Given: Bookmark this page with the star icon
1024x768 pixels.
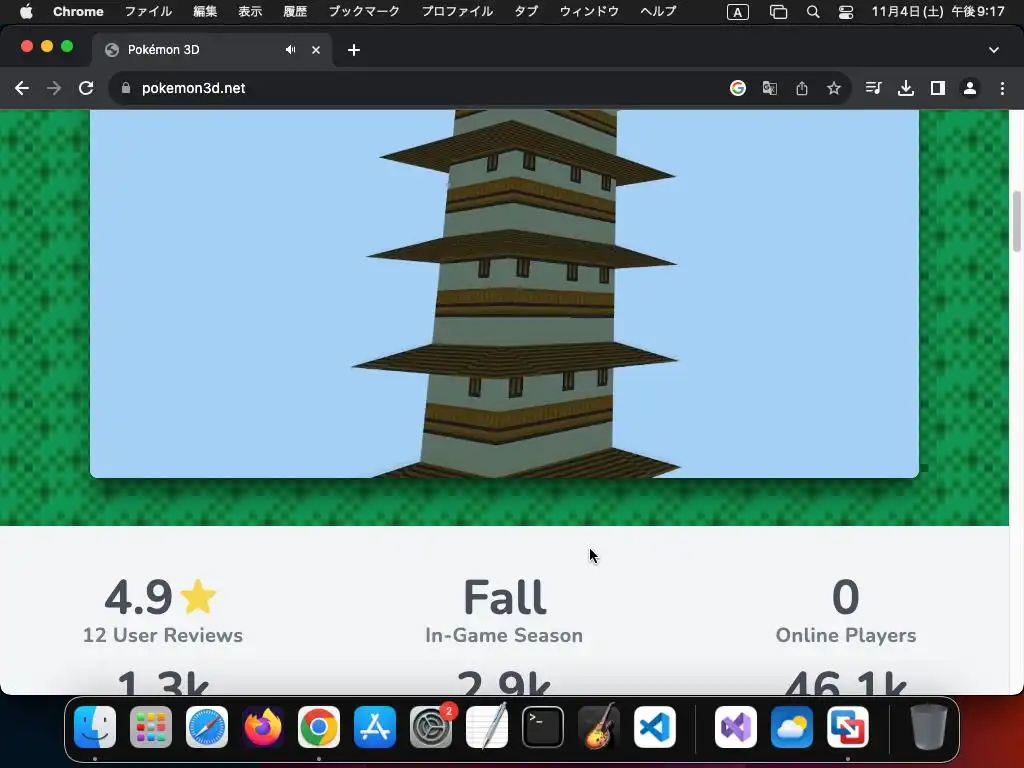Looking at the screenshot, I should tap(834, 88).
